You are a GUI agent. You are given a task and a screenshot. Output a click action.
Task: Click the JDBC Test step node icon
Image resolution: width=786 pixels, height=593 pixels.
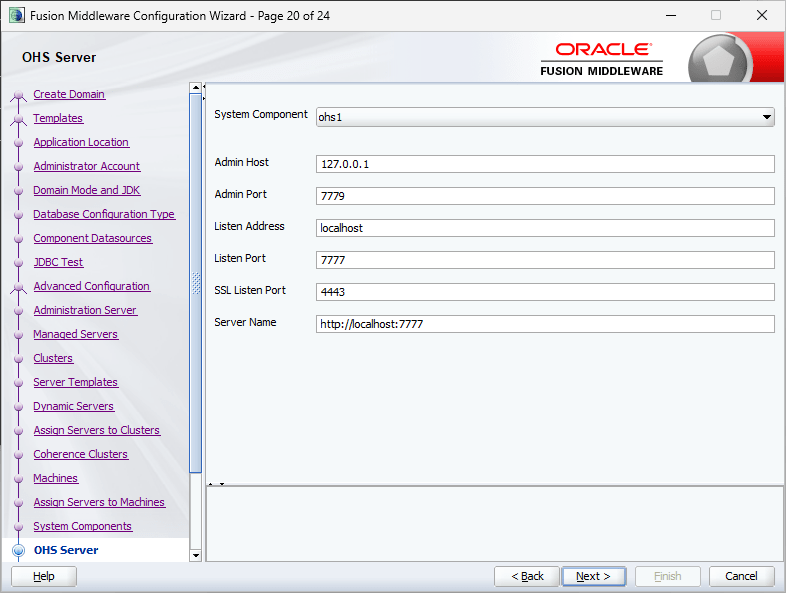19,263
